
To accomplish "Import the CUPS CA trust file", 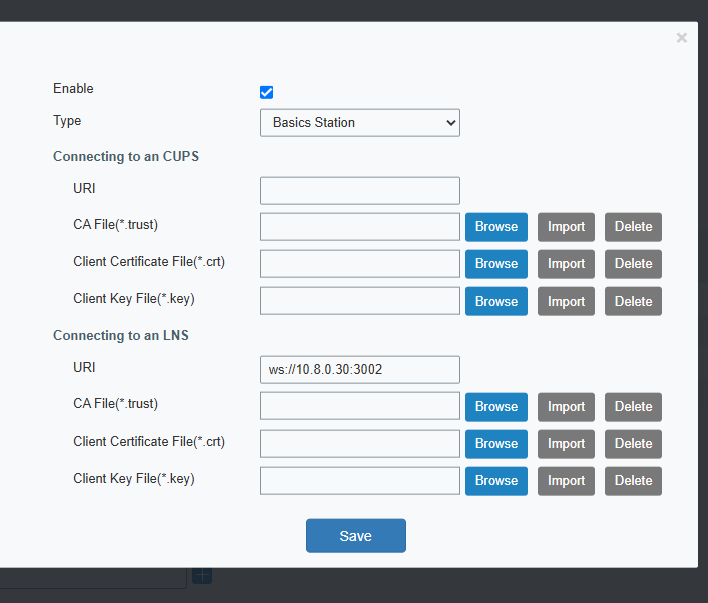I will (566, 227).
